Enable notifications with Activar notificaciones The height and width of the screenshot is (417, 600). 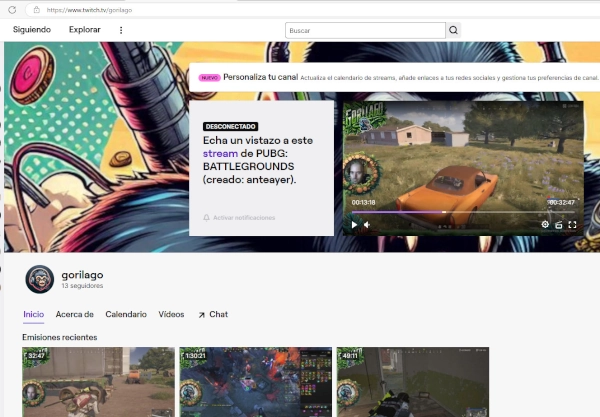tap(239, 217)
